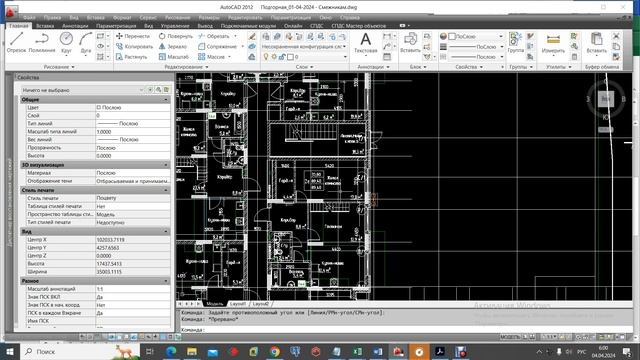Click the Вставить block insert icon
640x360 pixels.
[410, 43]
